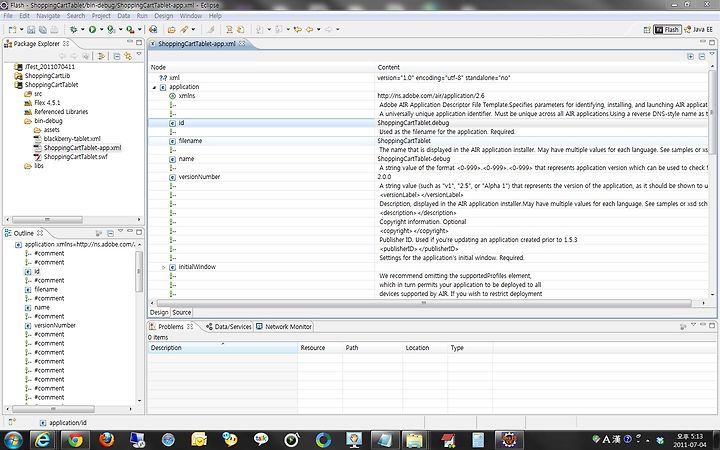Click the Location column header

pos(425,348)
